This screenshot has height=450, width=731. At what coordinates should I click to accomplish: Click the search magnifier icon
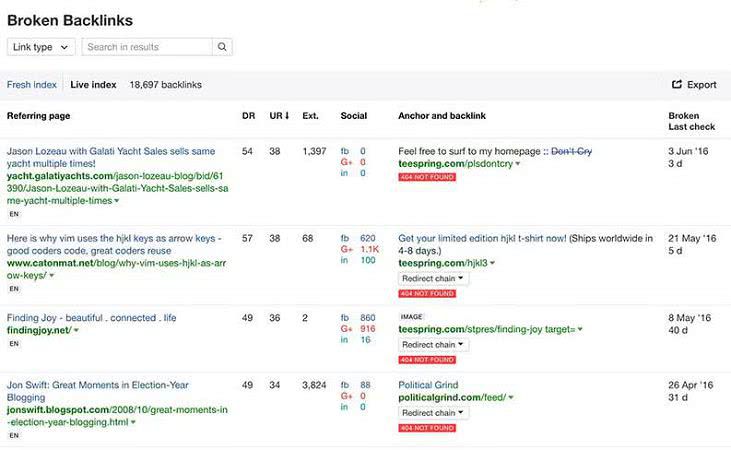224,47
